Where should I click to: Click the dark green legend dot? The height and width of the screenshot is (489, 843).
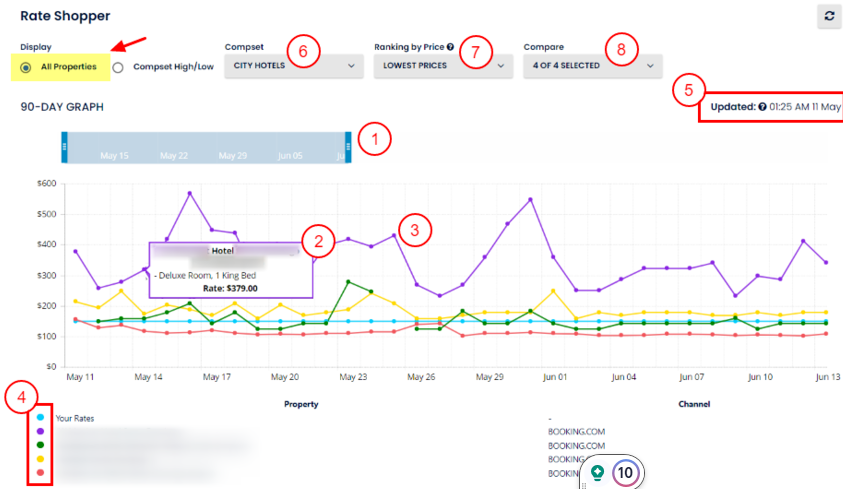click(40, 445)
